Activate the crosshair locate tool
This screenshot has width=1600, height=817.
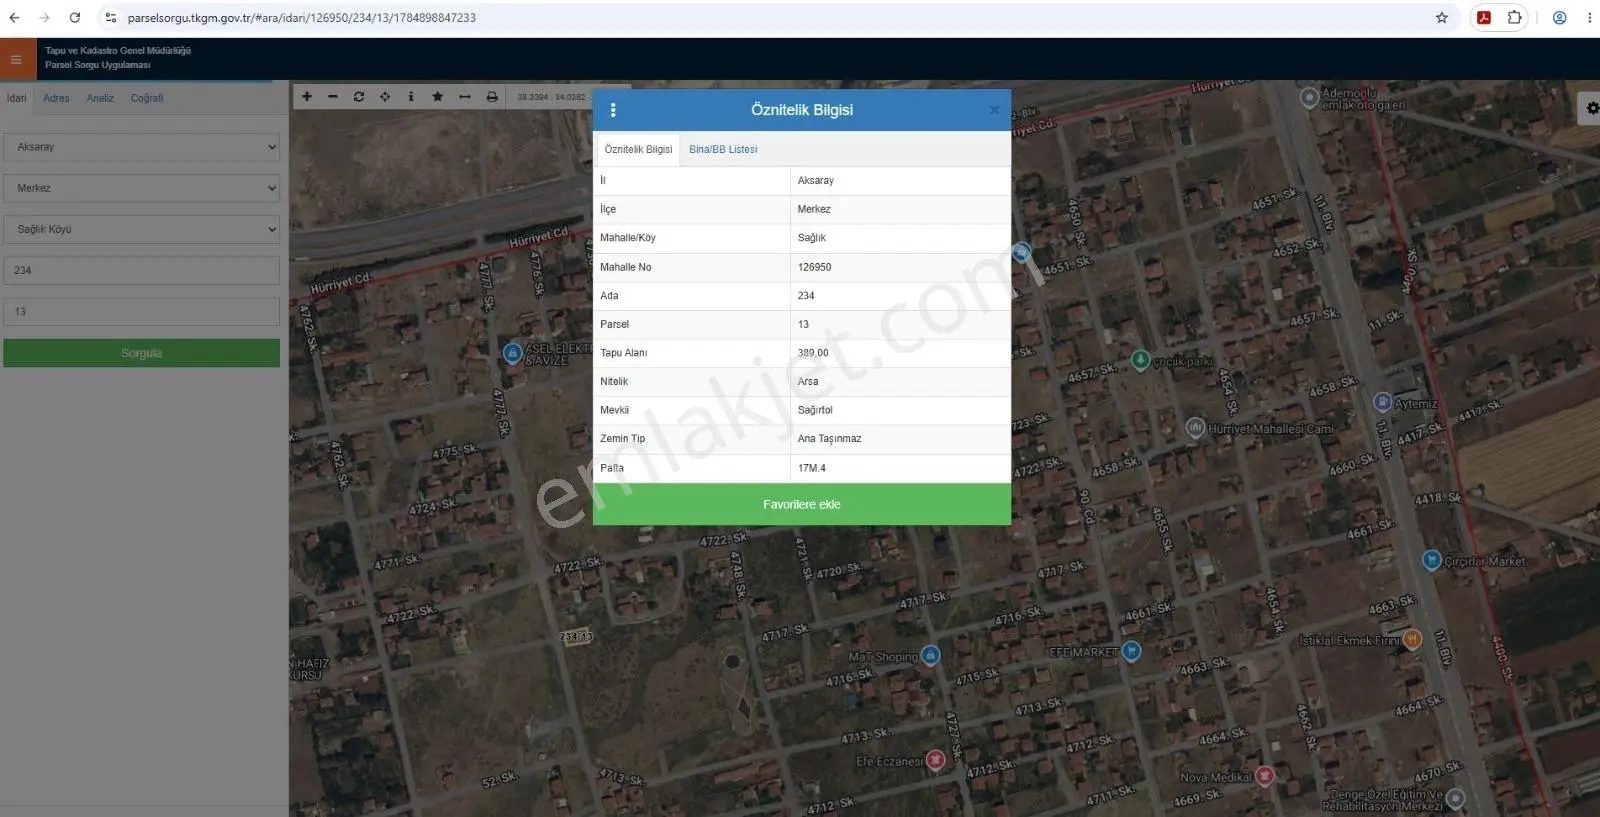(385, 97)
